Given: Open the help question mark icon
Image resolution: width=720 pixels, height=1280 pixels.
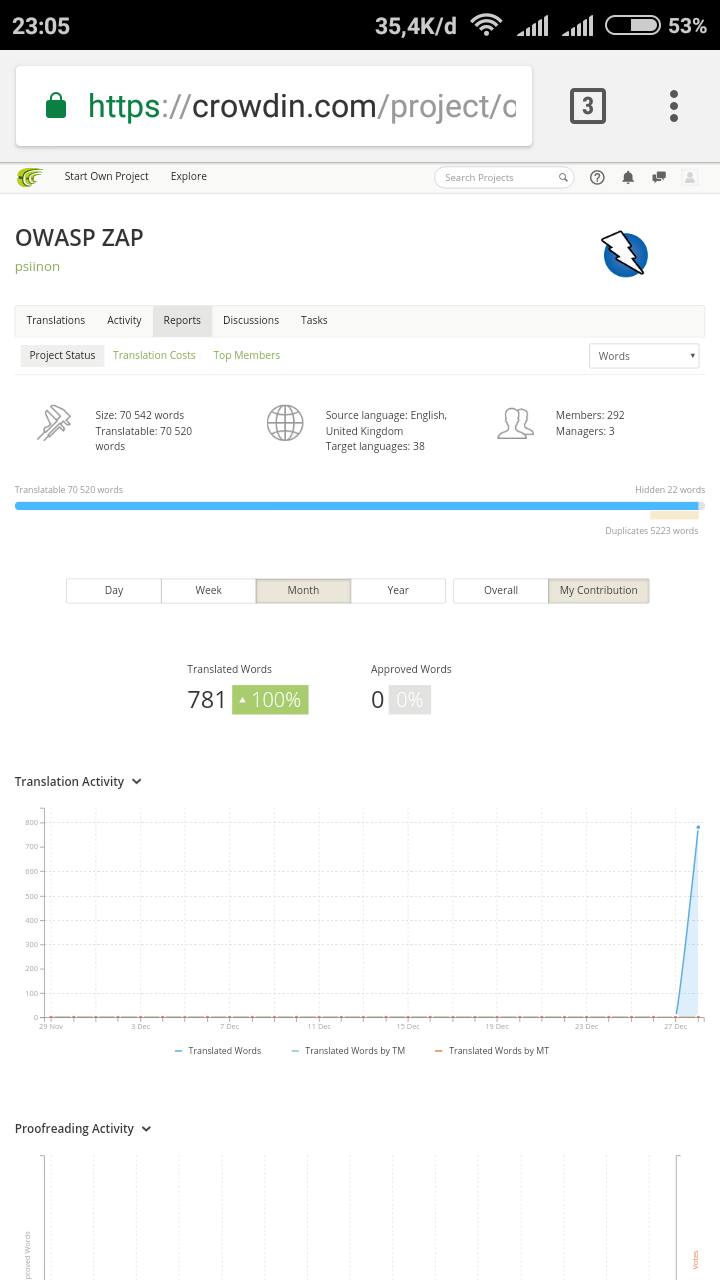Looking at the screenshot, I should pos(597,177).
